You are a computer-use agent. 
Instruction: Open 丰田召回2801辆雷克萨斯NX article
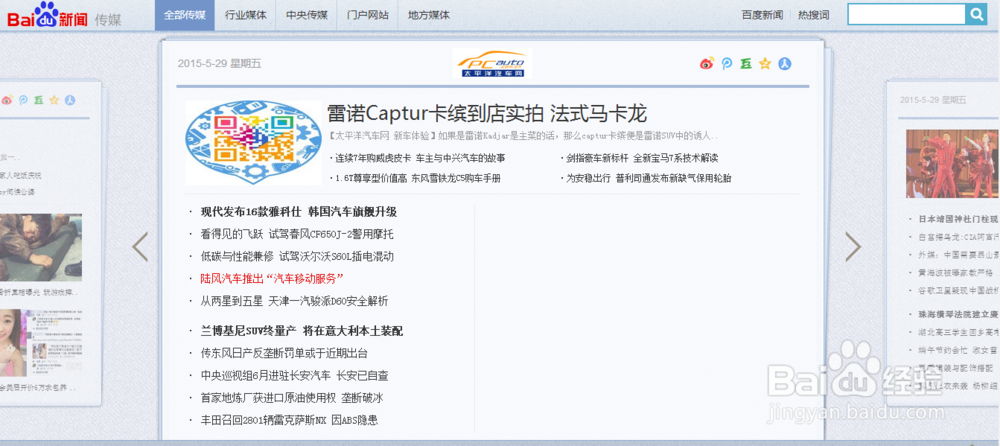(290, 420)
